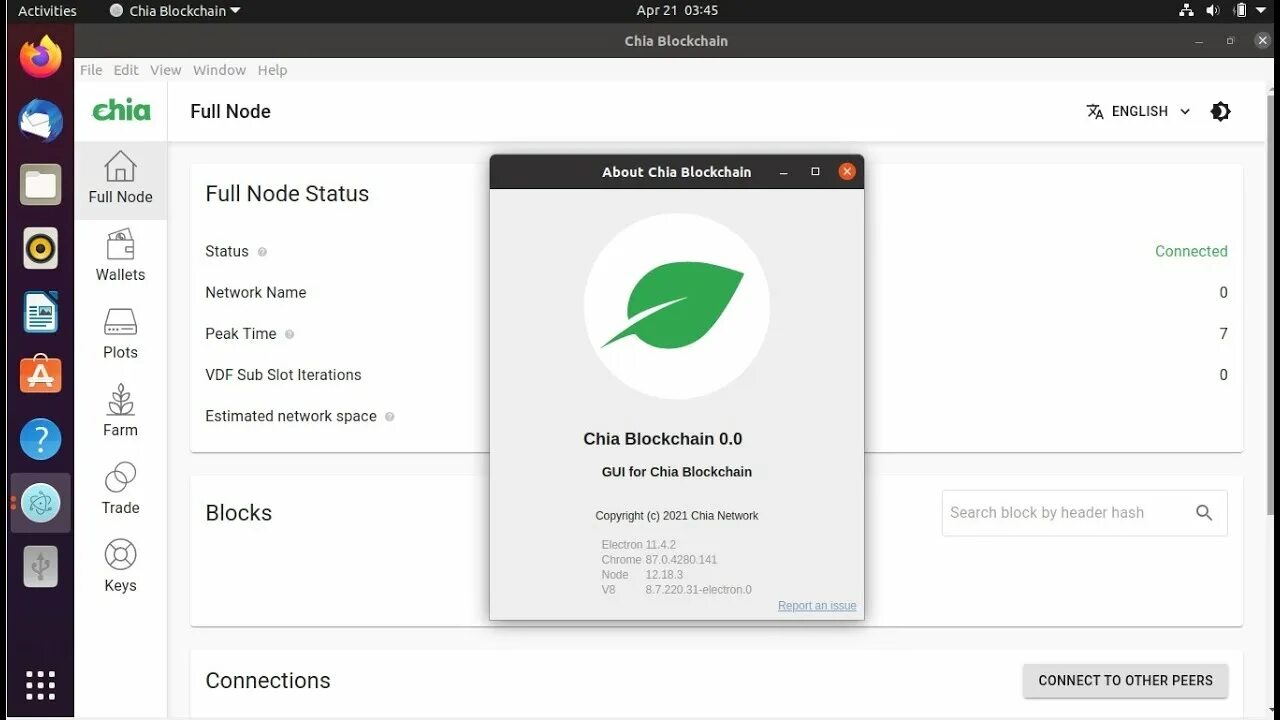This screenshot has height=720, width=1280.
Task: Click the Chia Blockchain 0.0 version text
Action: 663,439
